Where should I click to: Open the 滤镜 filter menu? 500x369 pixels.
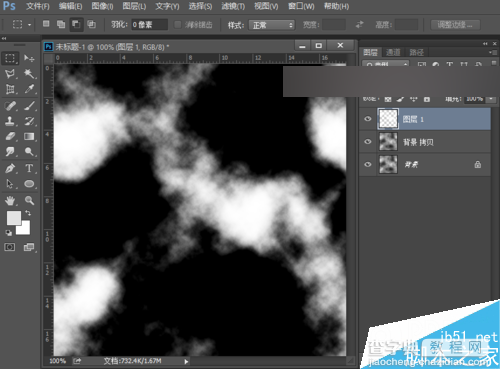pos(233,6)
